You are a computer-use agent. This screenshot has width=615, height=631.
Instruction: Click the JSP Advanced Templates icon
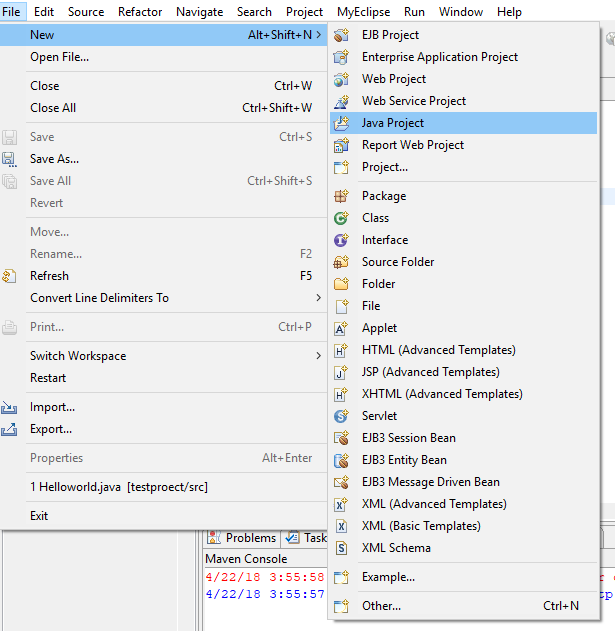[x=341, y=372]
